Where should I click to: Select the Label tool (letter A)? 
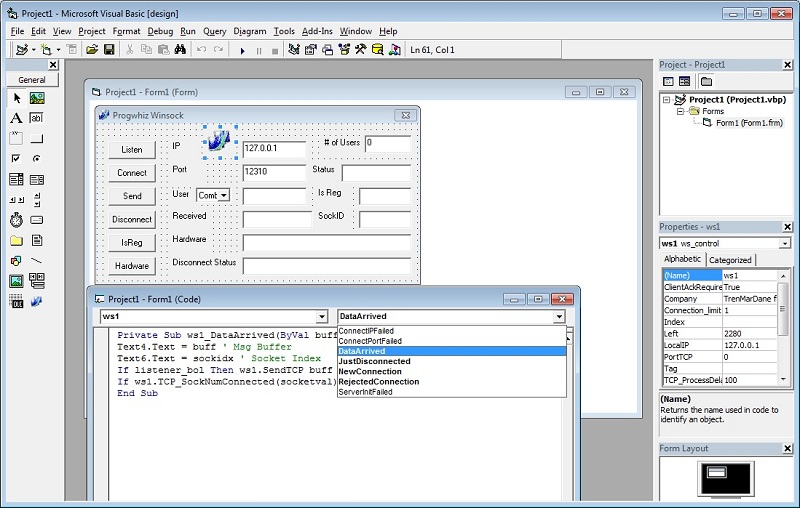pyautogui.click(x=16, y=118)
